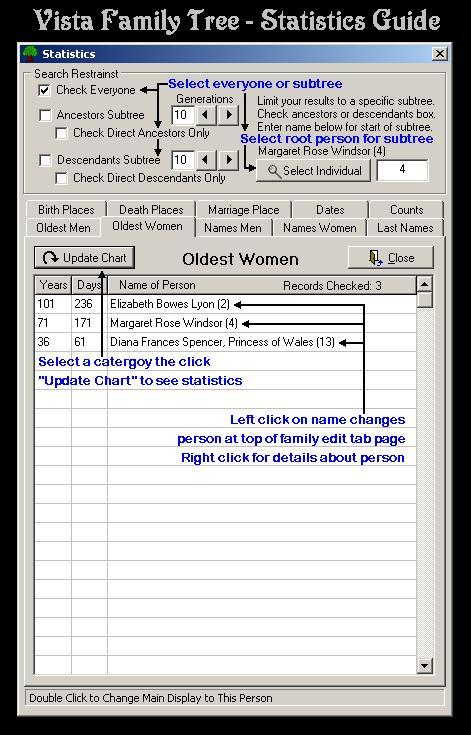Click the list scrollbar up arrow
This screenshot has height=735, width=471.
425,284
